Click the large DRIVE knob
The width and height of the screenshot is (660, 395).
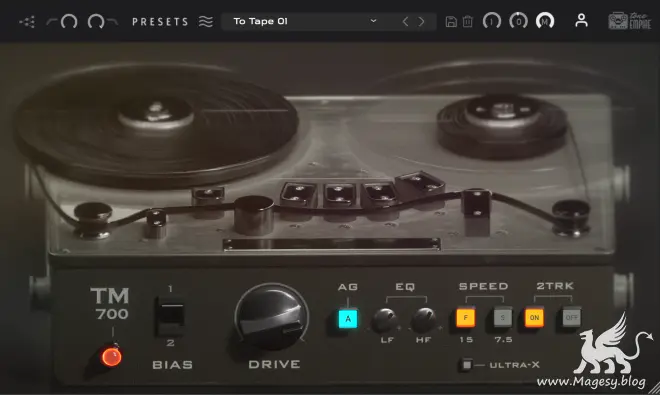(272, 318)
